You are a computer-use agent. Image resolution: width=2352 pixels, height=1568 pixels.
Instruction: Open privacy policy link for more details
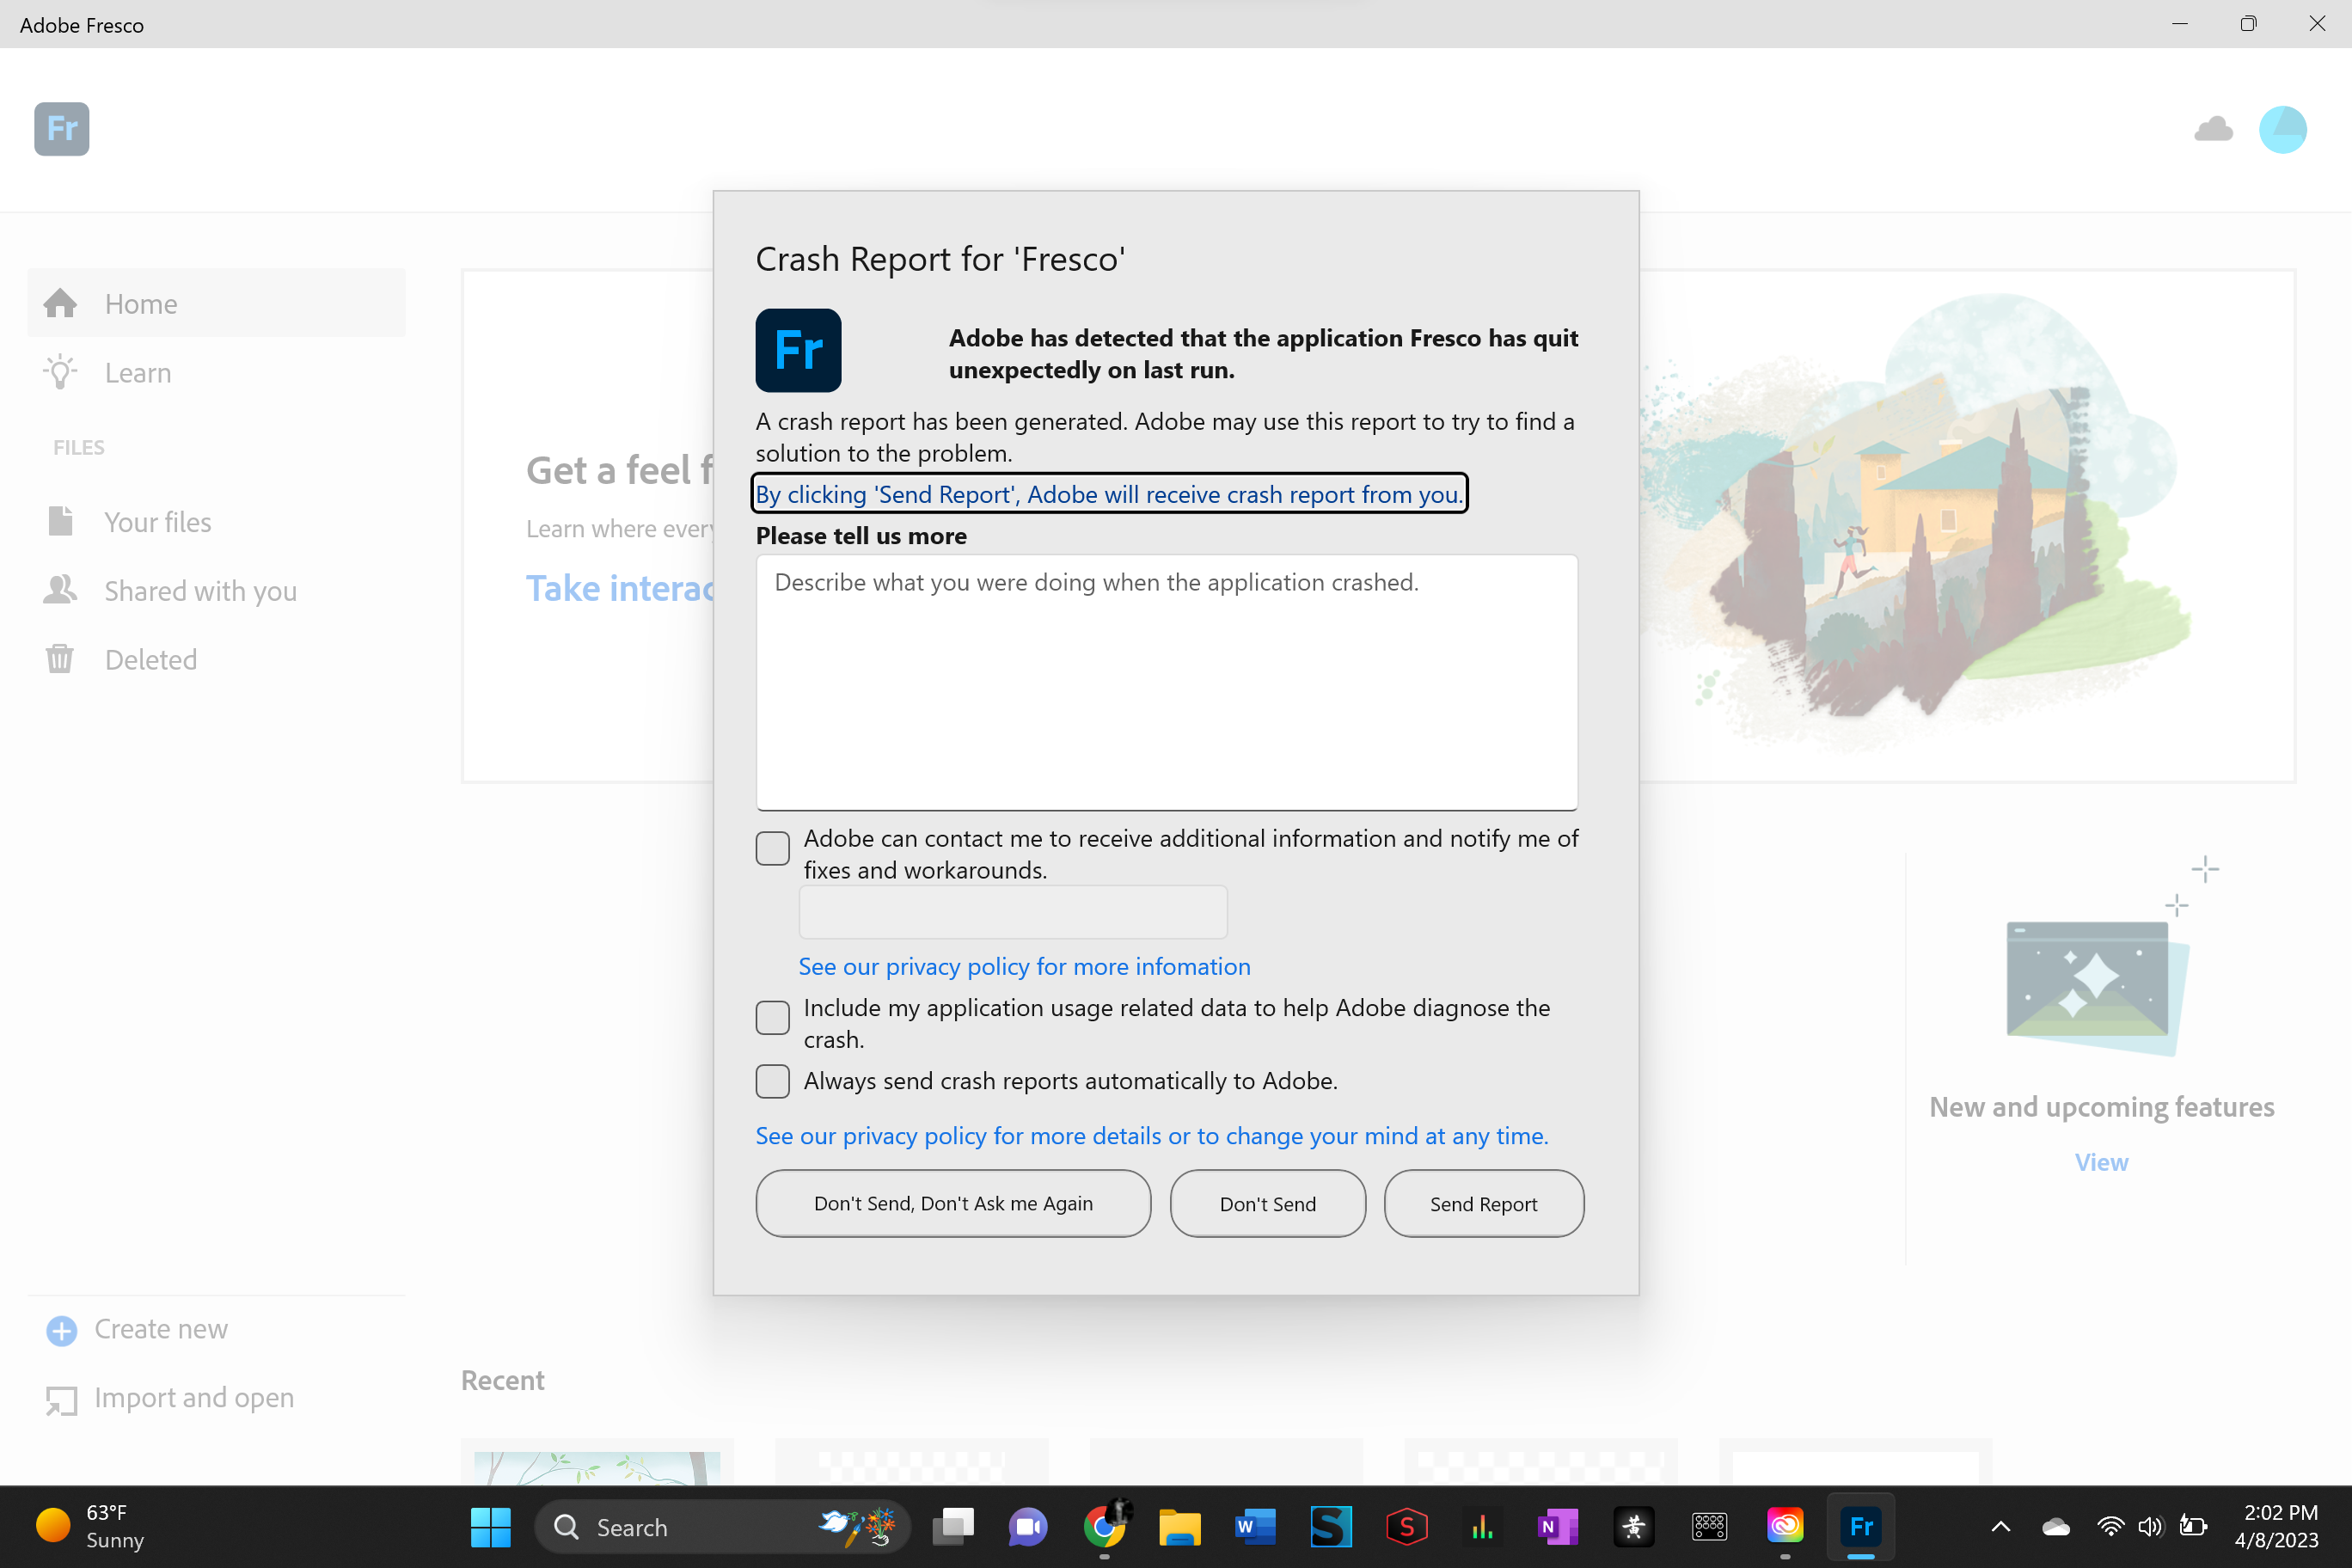1149,1134
